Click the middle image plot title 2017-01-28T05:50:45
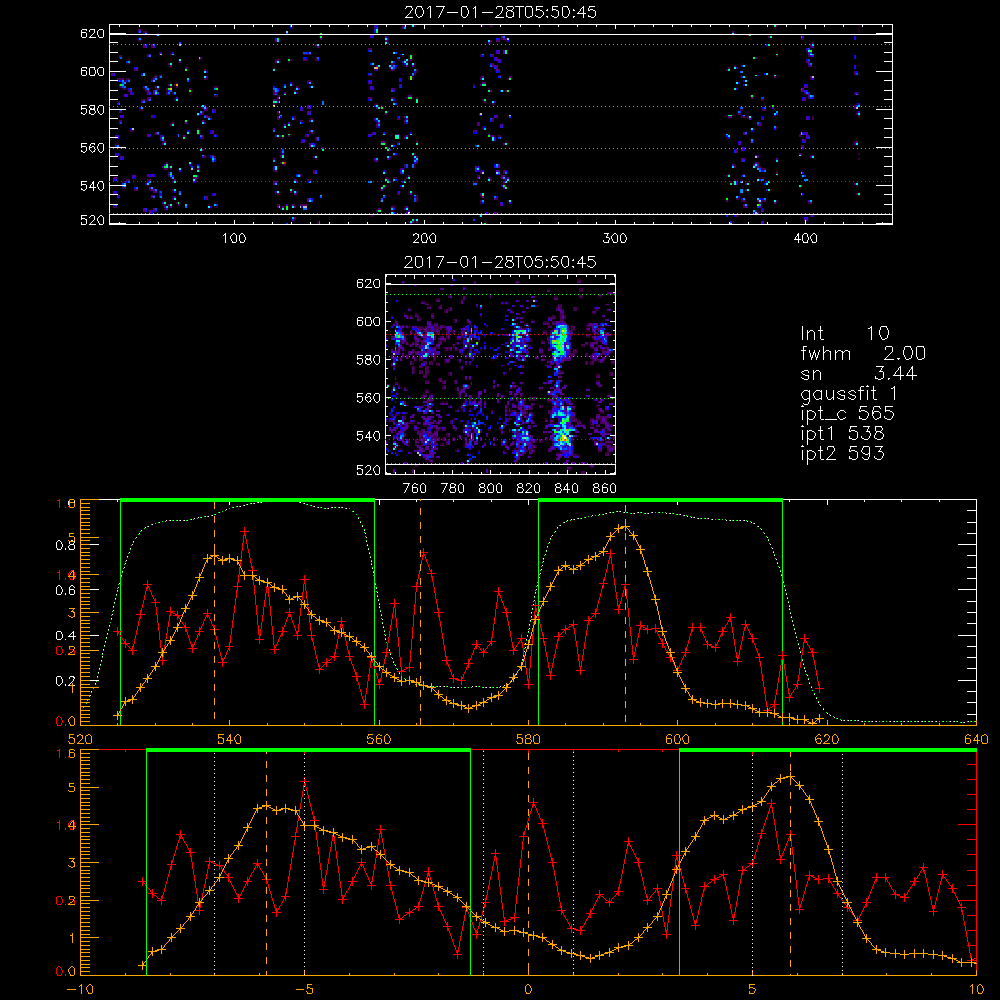The image size is (1000, 1000). [501, 262]
